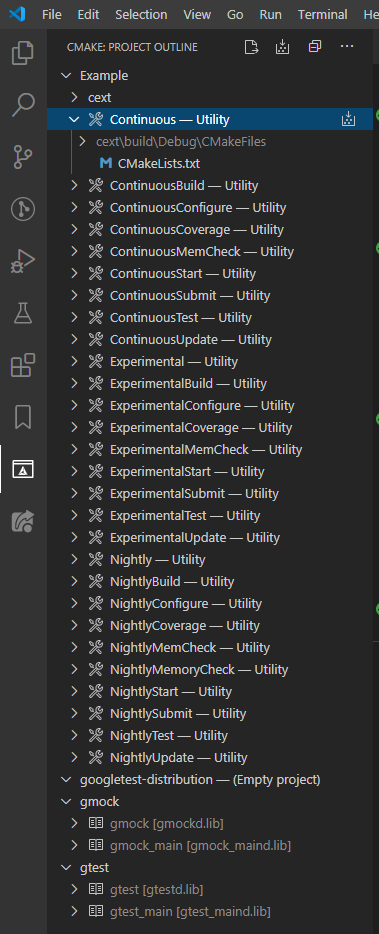Click the gmock library book icon
The image size is (379, 934).
pos(96,824)
